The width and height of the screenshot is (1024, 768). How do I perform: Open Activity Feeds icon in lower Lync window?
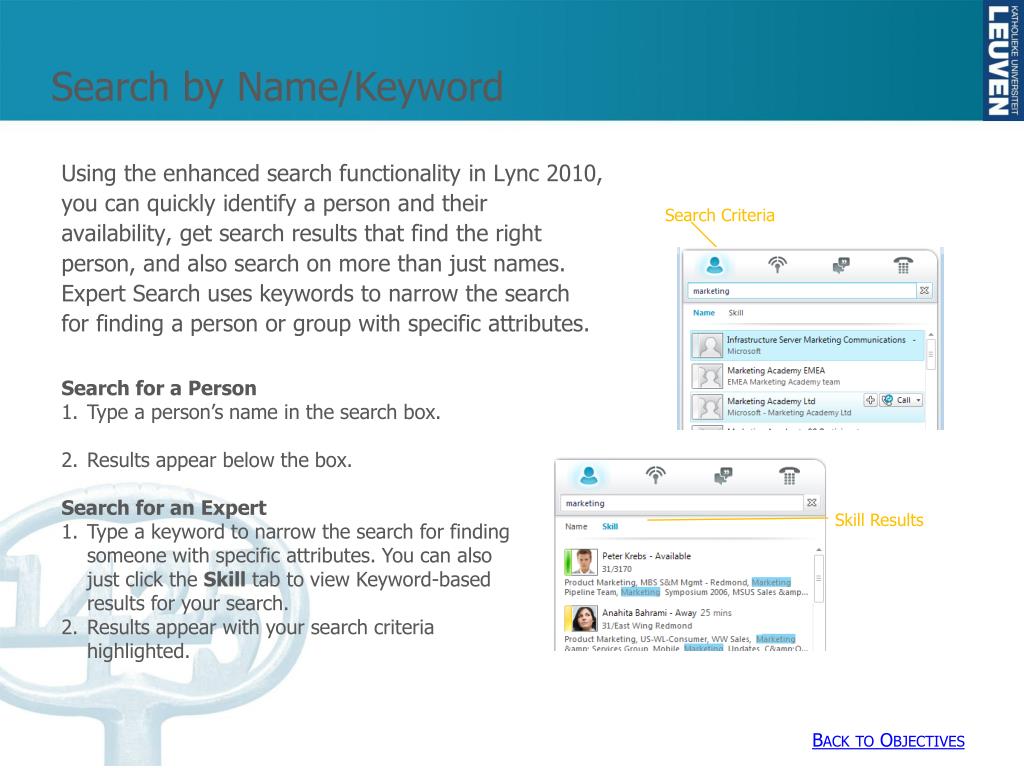click(x=656, y=476)
